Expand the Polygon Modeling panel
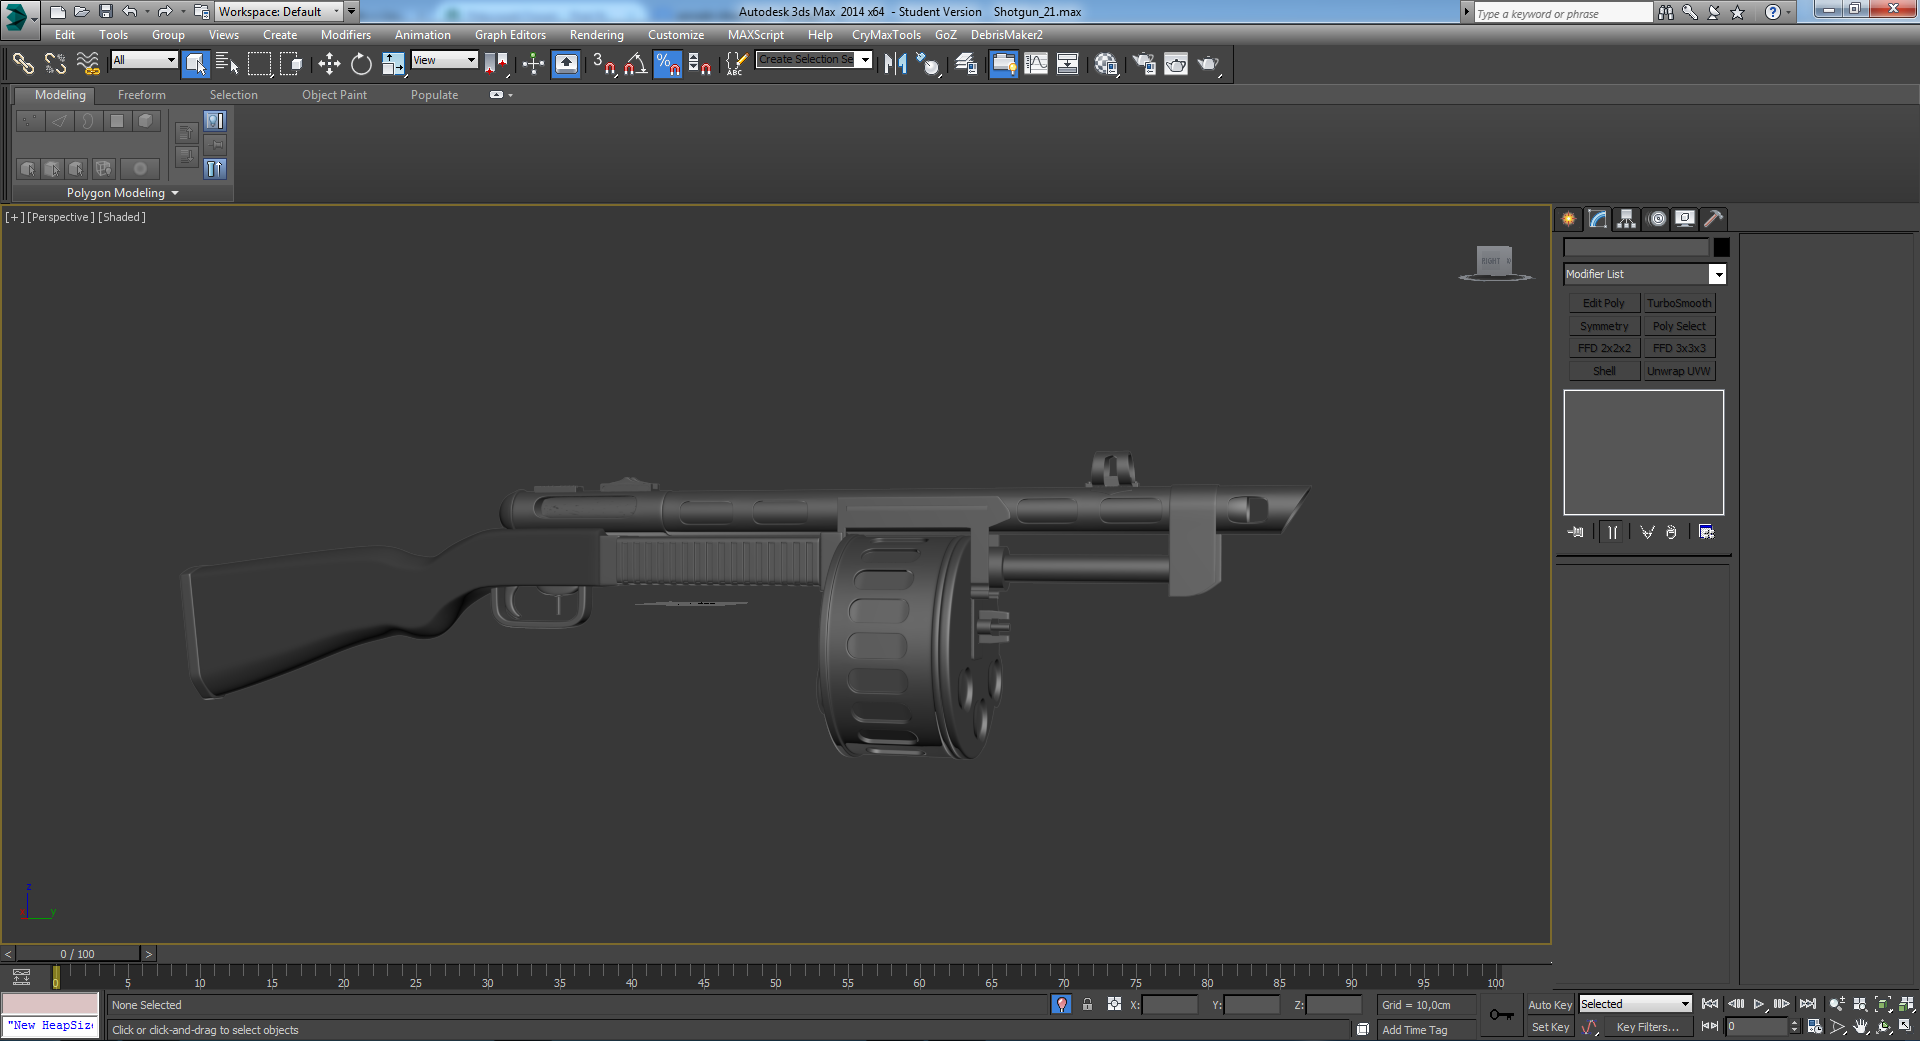1920x1041 pixels. 123,193
